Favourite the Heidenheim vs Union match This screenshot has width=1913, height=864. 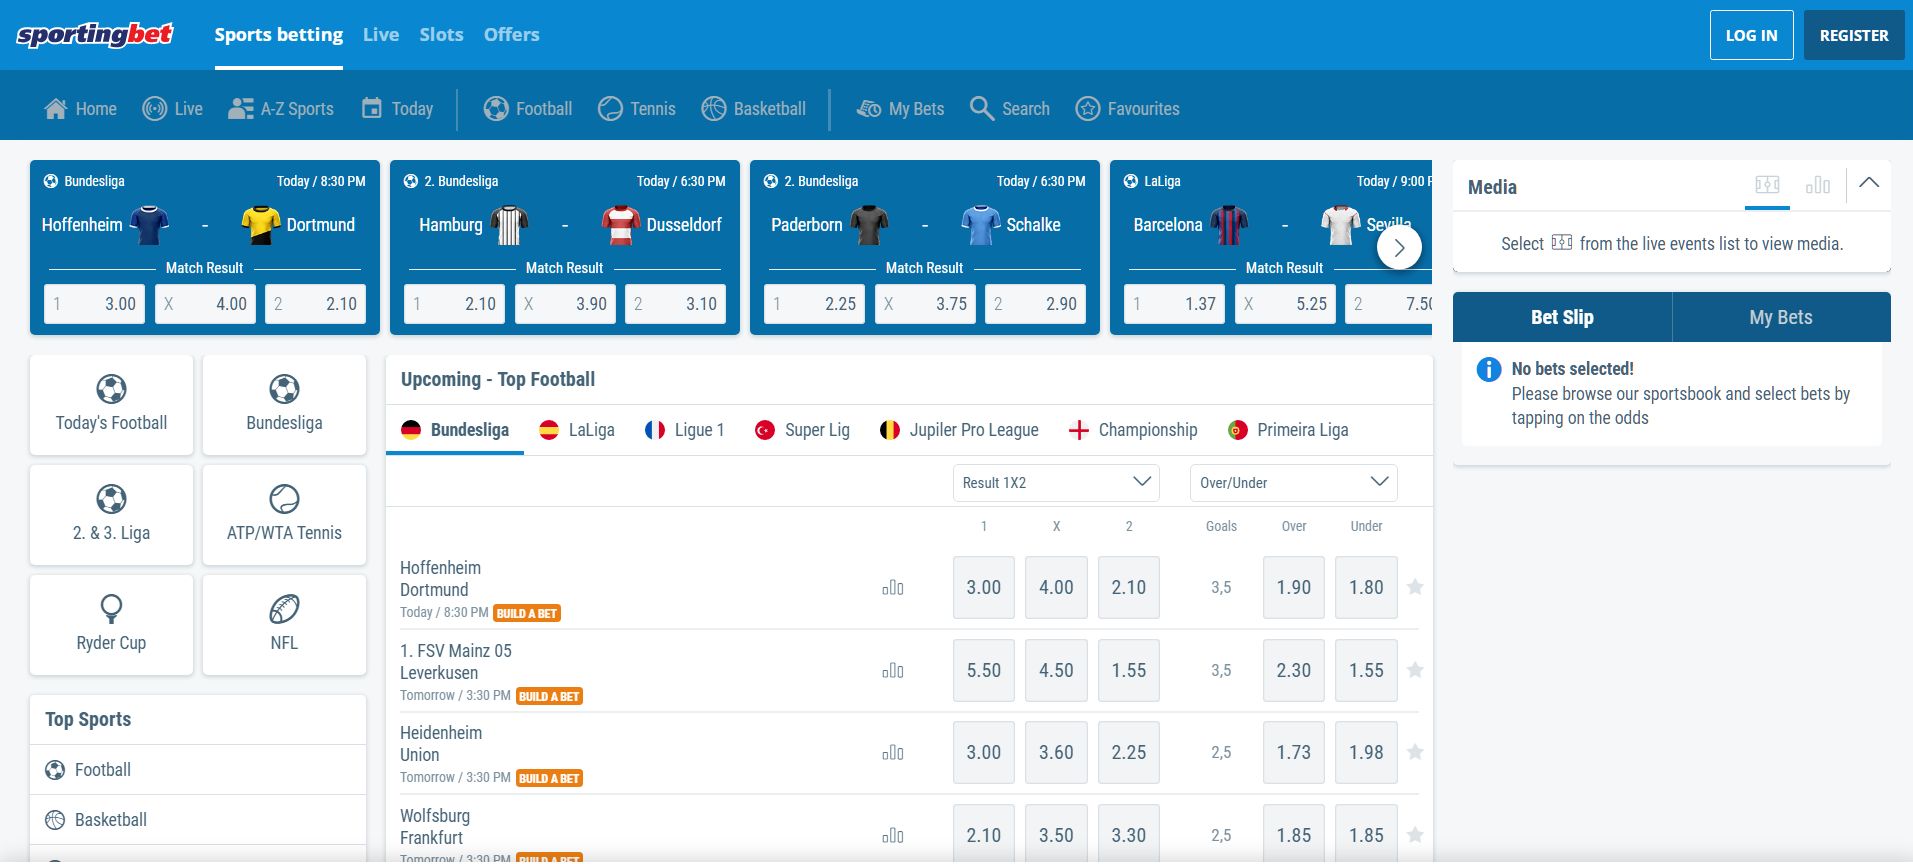tap(1415, 752)
